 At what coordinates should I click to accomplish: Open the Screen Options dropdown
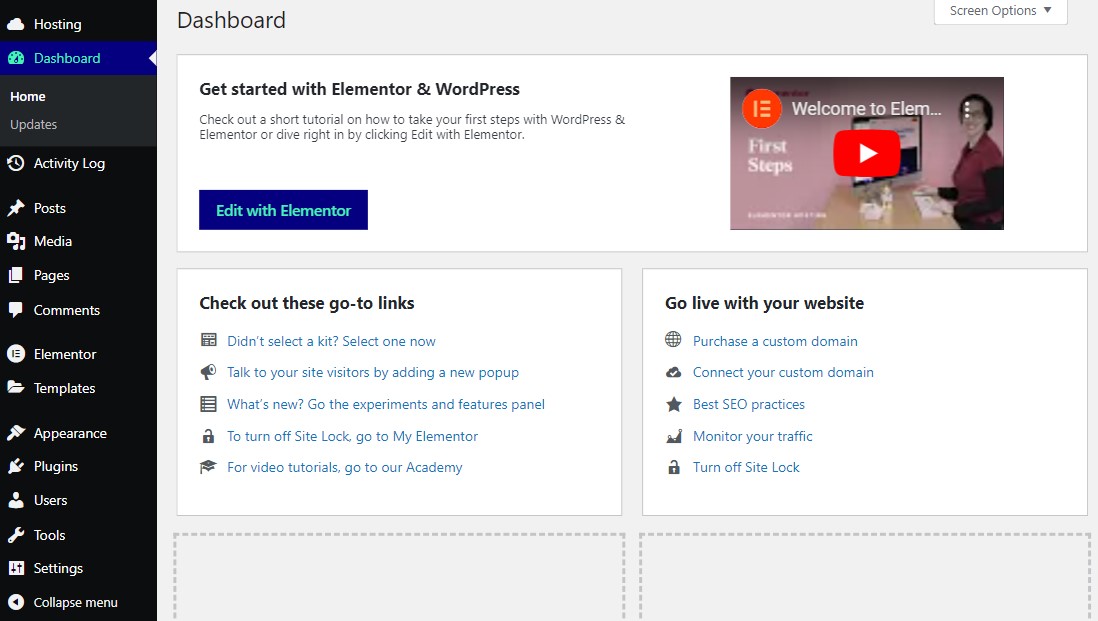pyautogui.click(x=1001, y=11)
